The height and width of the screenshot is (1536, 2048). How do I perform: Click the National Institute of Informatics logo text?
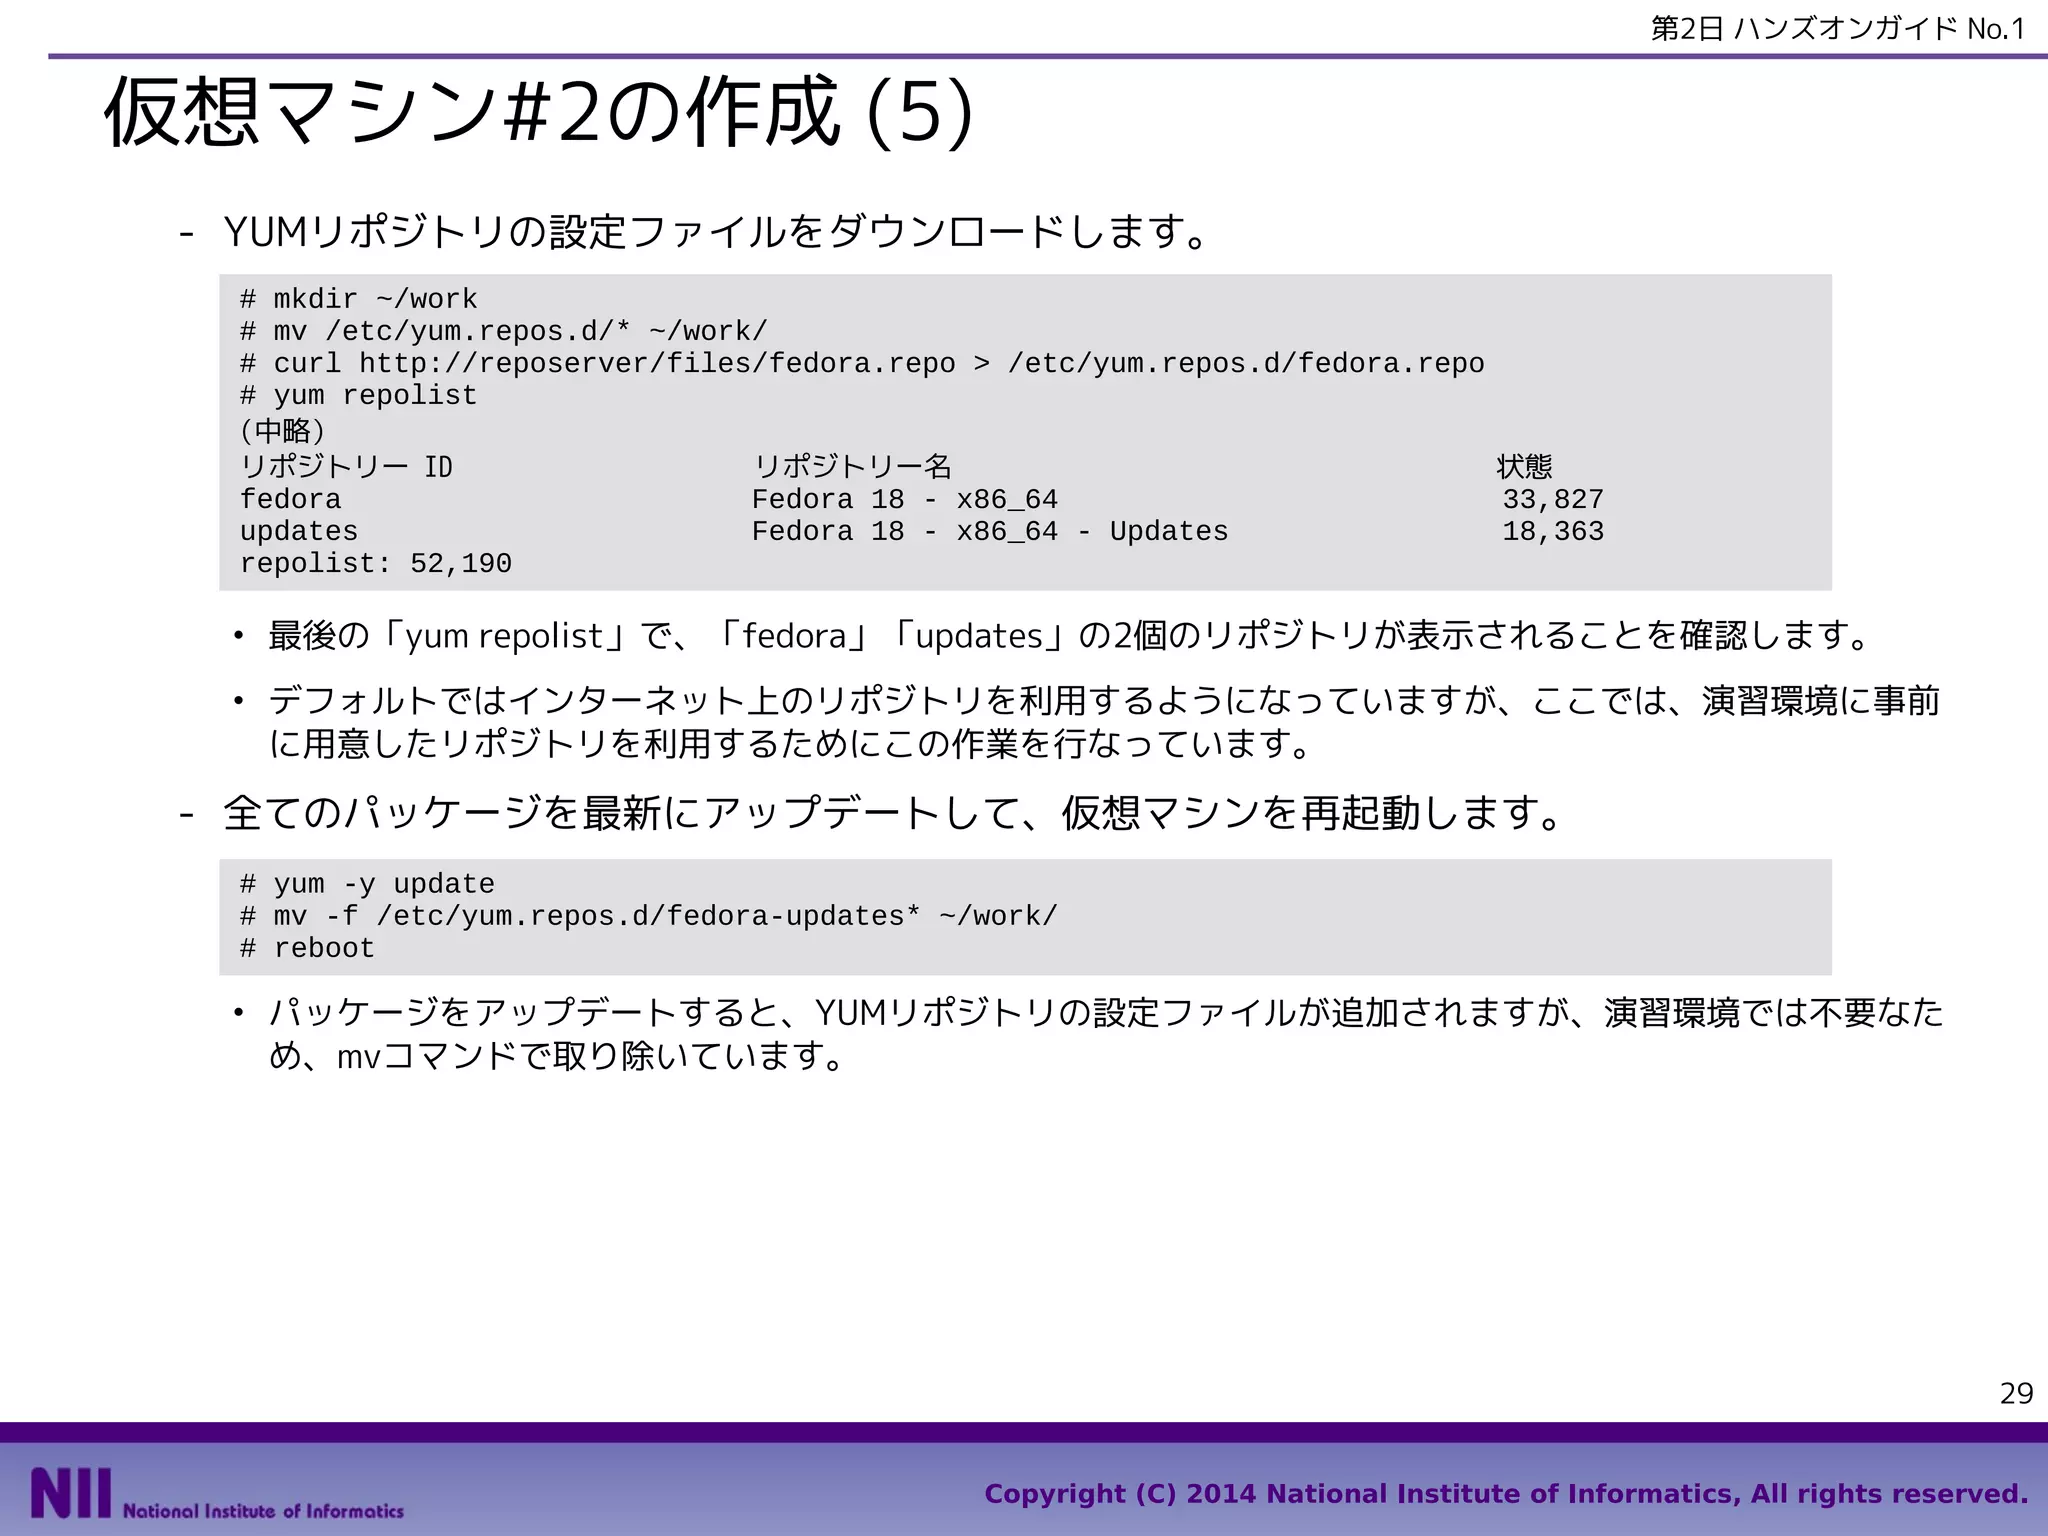tap(263, 1510)
